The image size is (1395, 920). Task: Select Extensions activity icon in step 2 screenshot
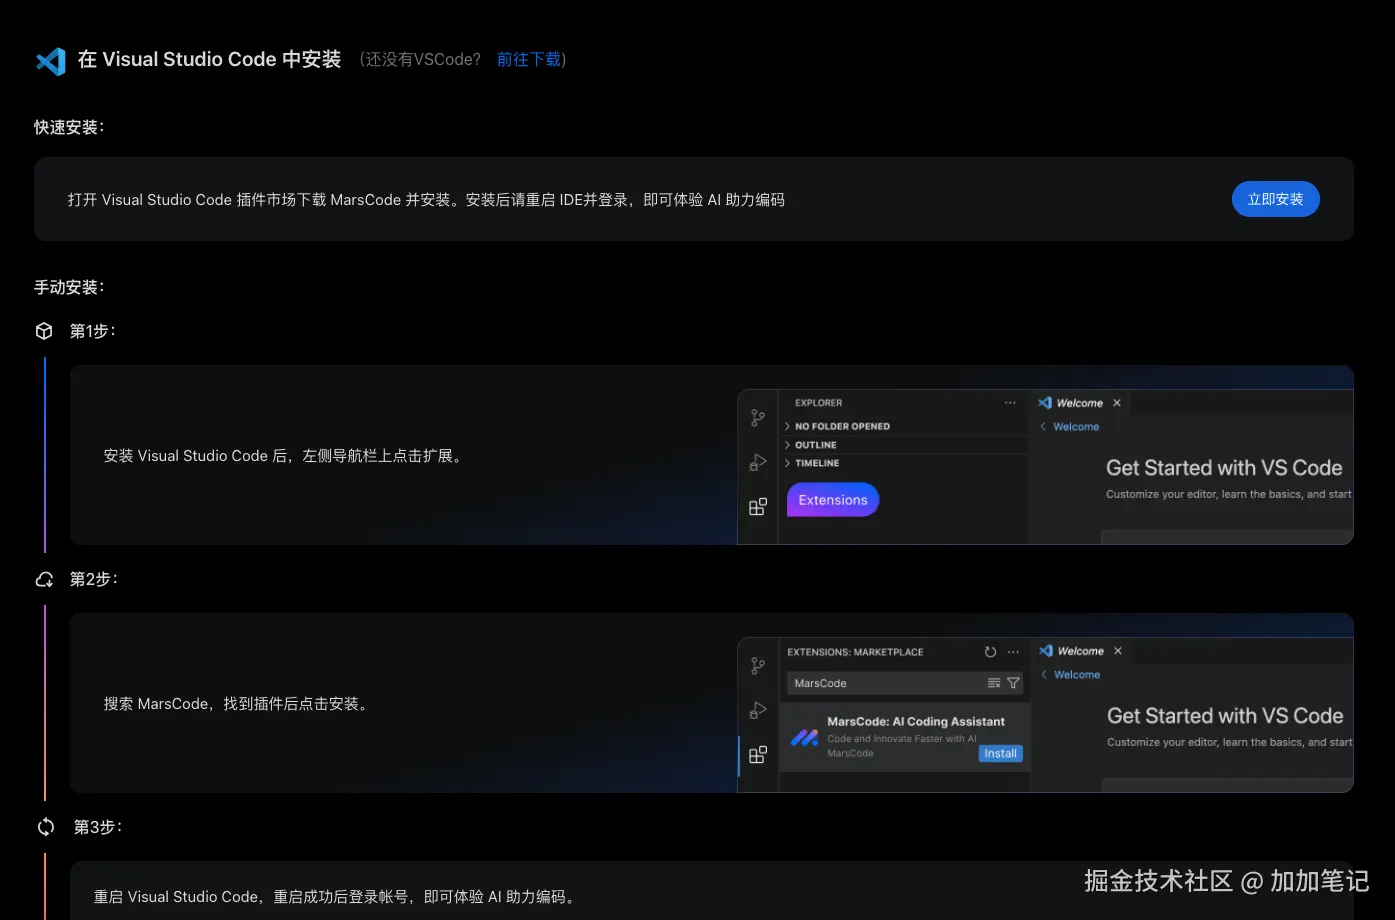[x=758, y=755]
